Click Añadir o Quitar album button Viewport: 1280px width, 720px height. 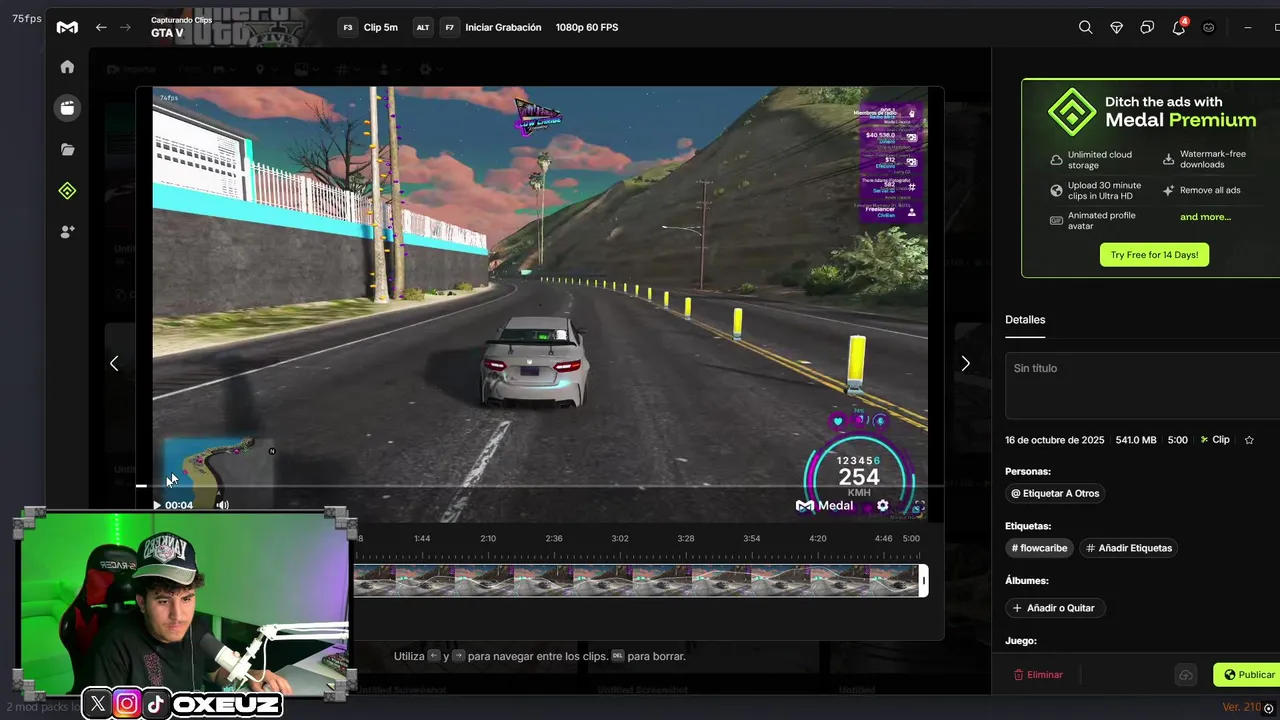coord(1053,608)
